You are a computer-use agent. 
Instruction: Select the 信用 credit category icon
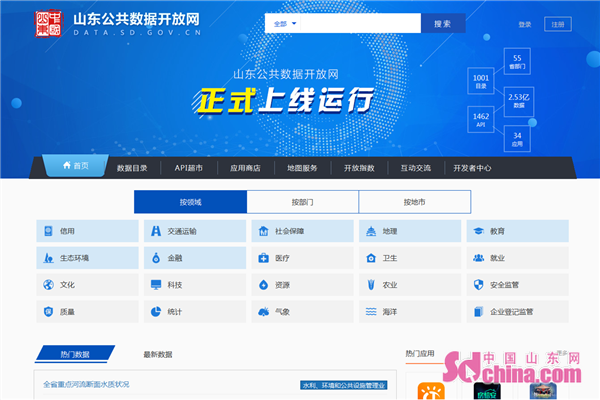48,231
